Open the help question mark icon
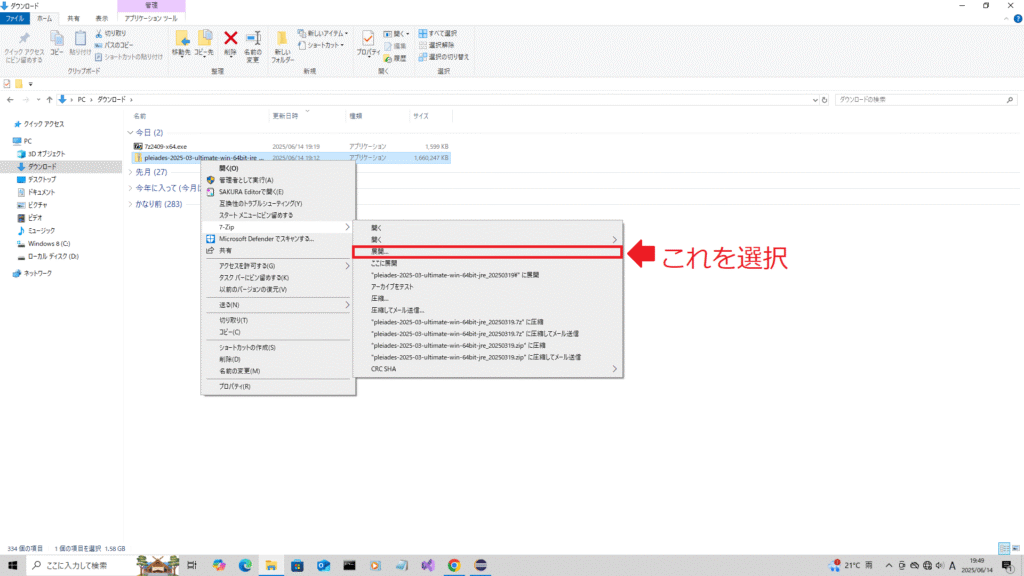 click(x=1017, y=19)
